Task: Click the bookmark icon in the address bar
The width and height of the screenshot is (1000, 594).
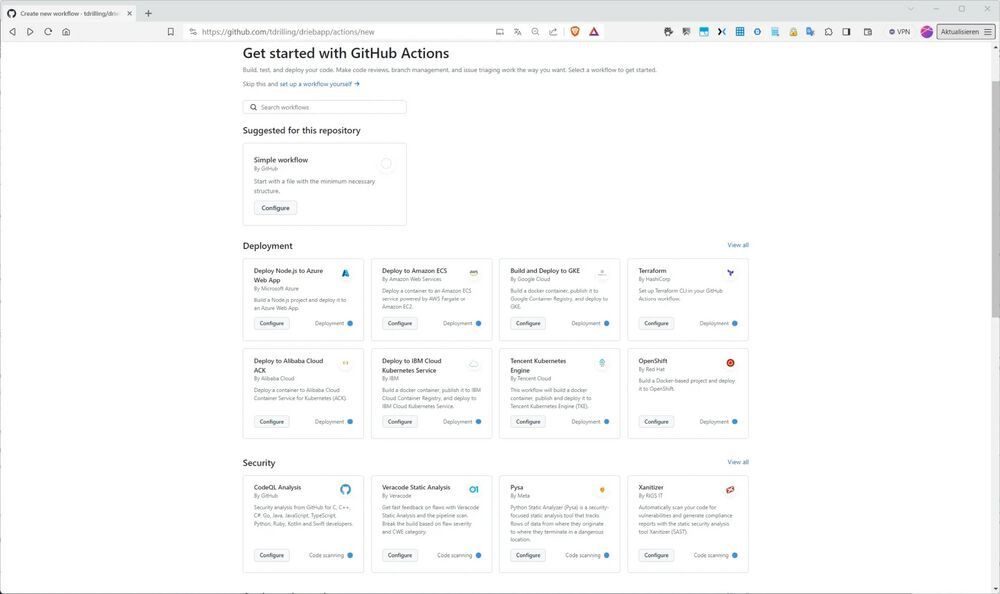Action: (x=170, y=31)
